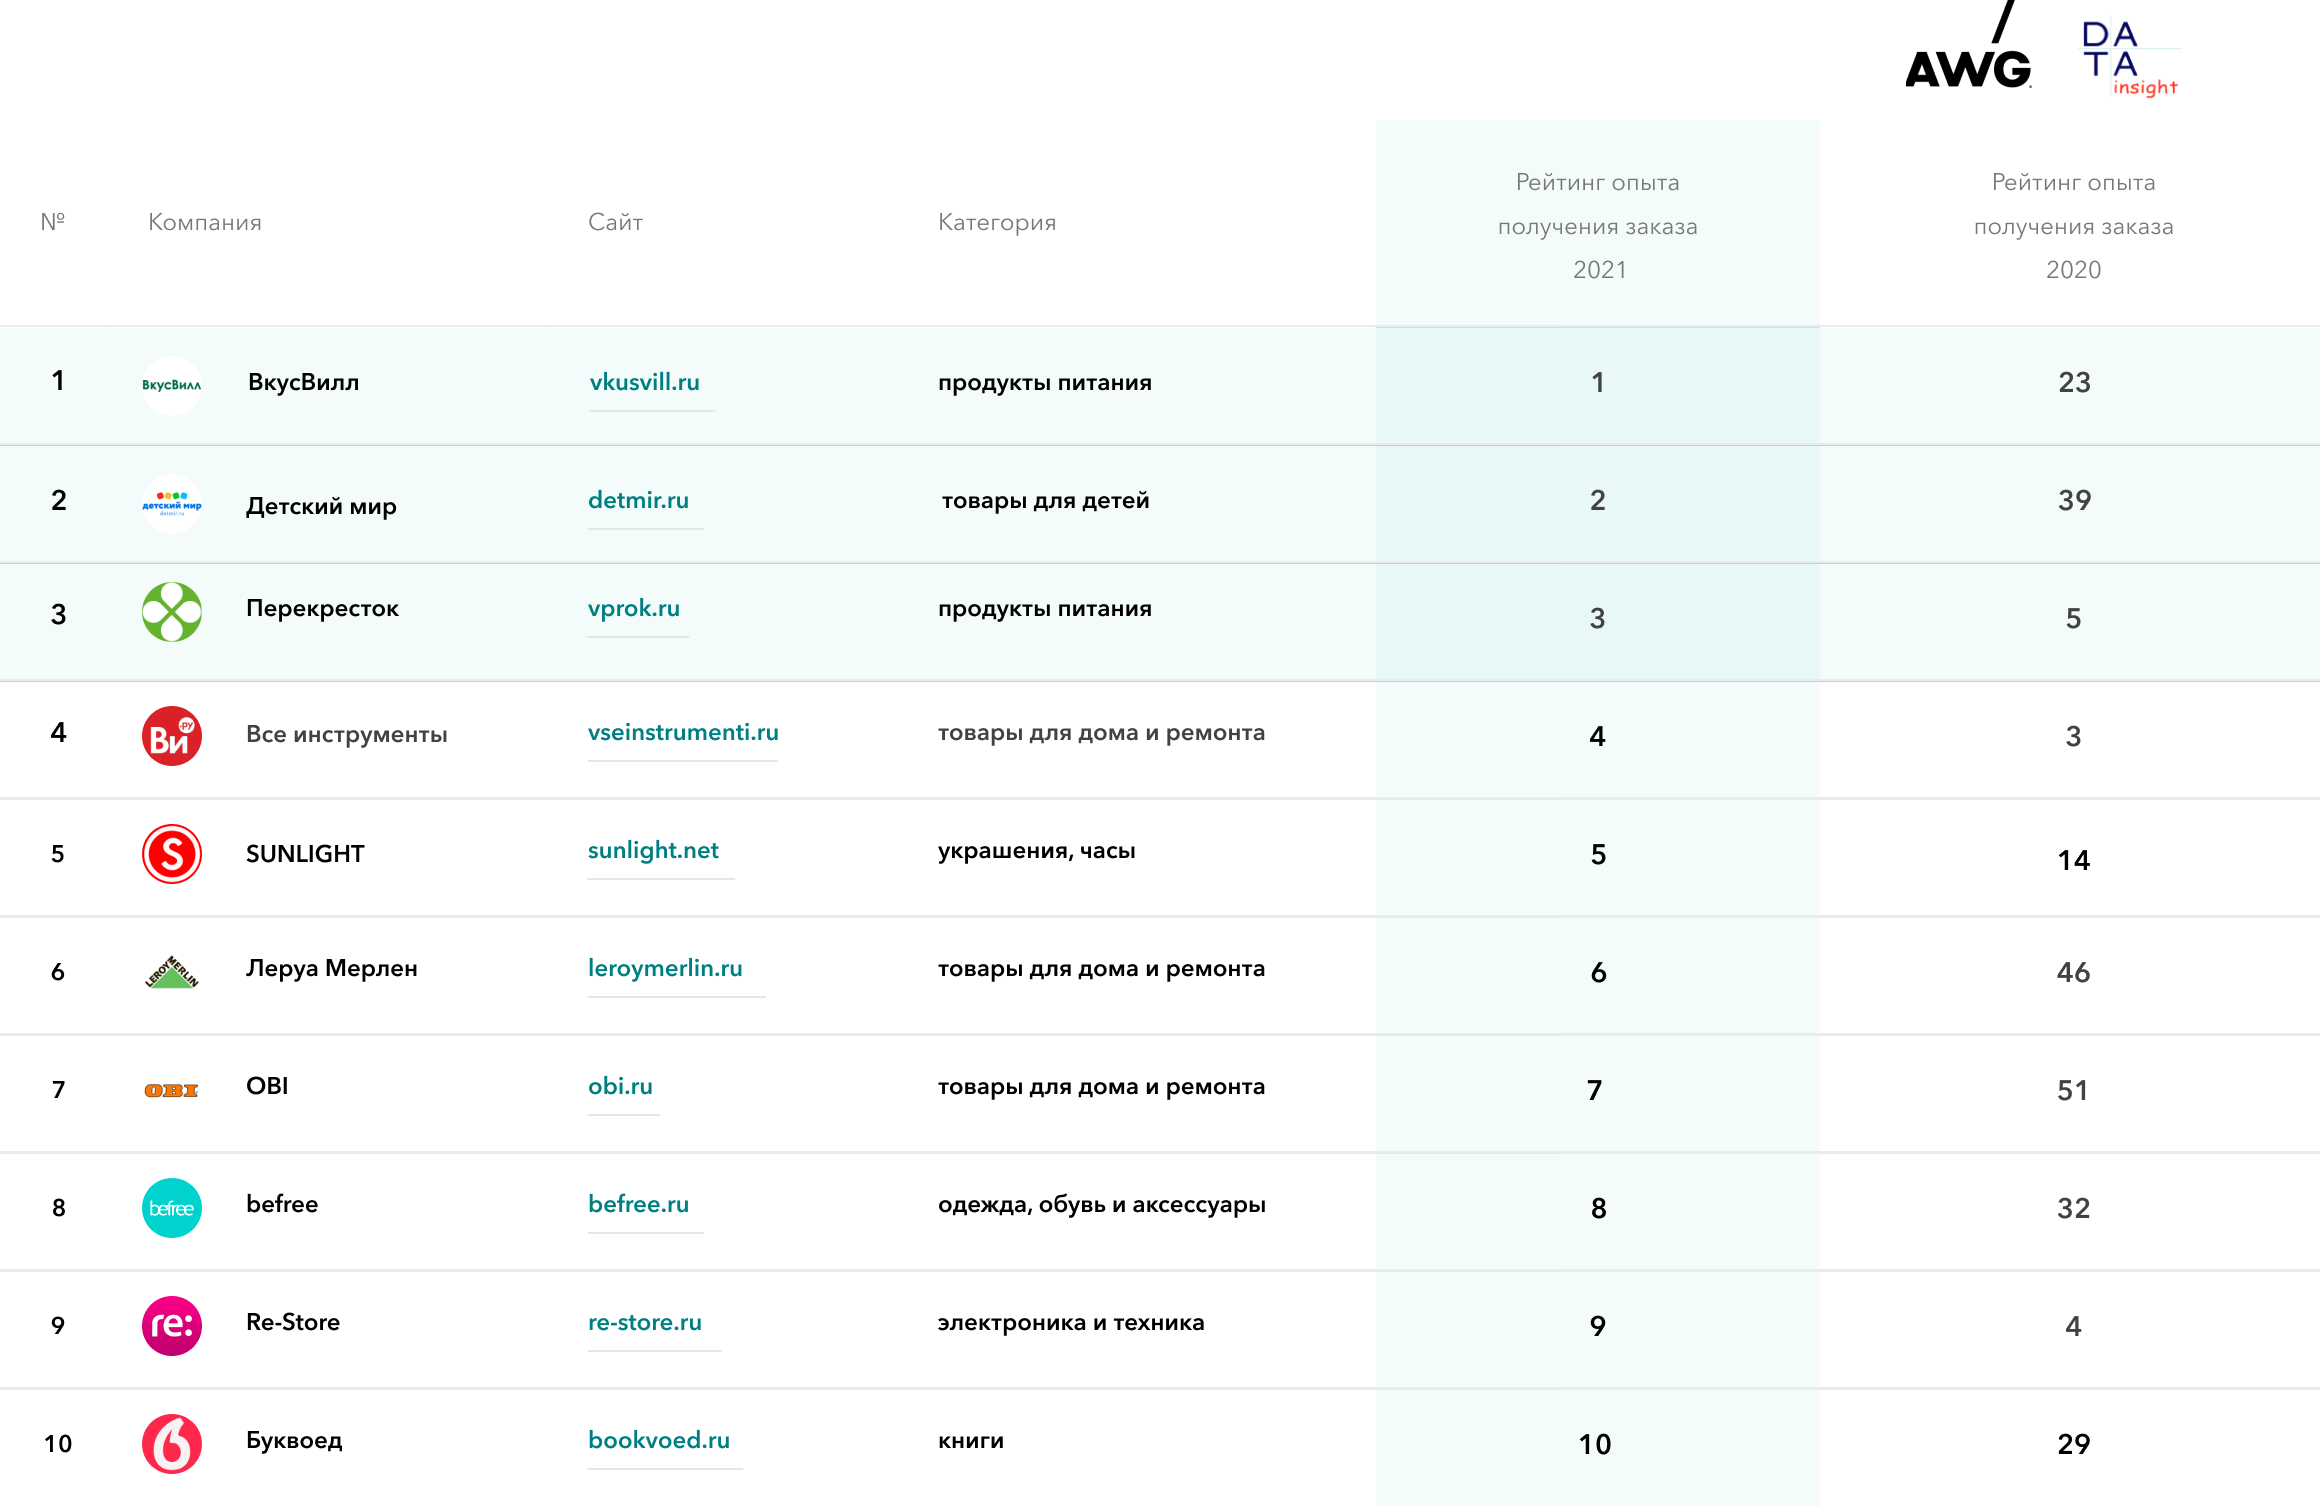
Task: Click the red Все инструменты logo
Action: click(x=172, y=736)
